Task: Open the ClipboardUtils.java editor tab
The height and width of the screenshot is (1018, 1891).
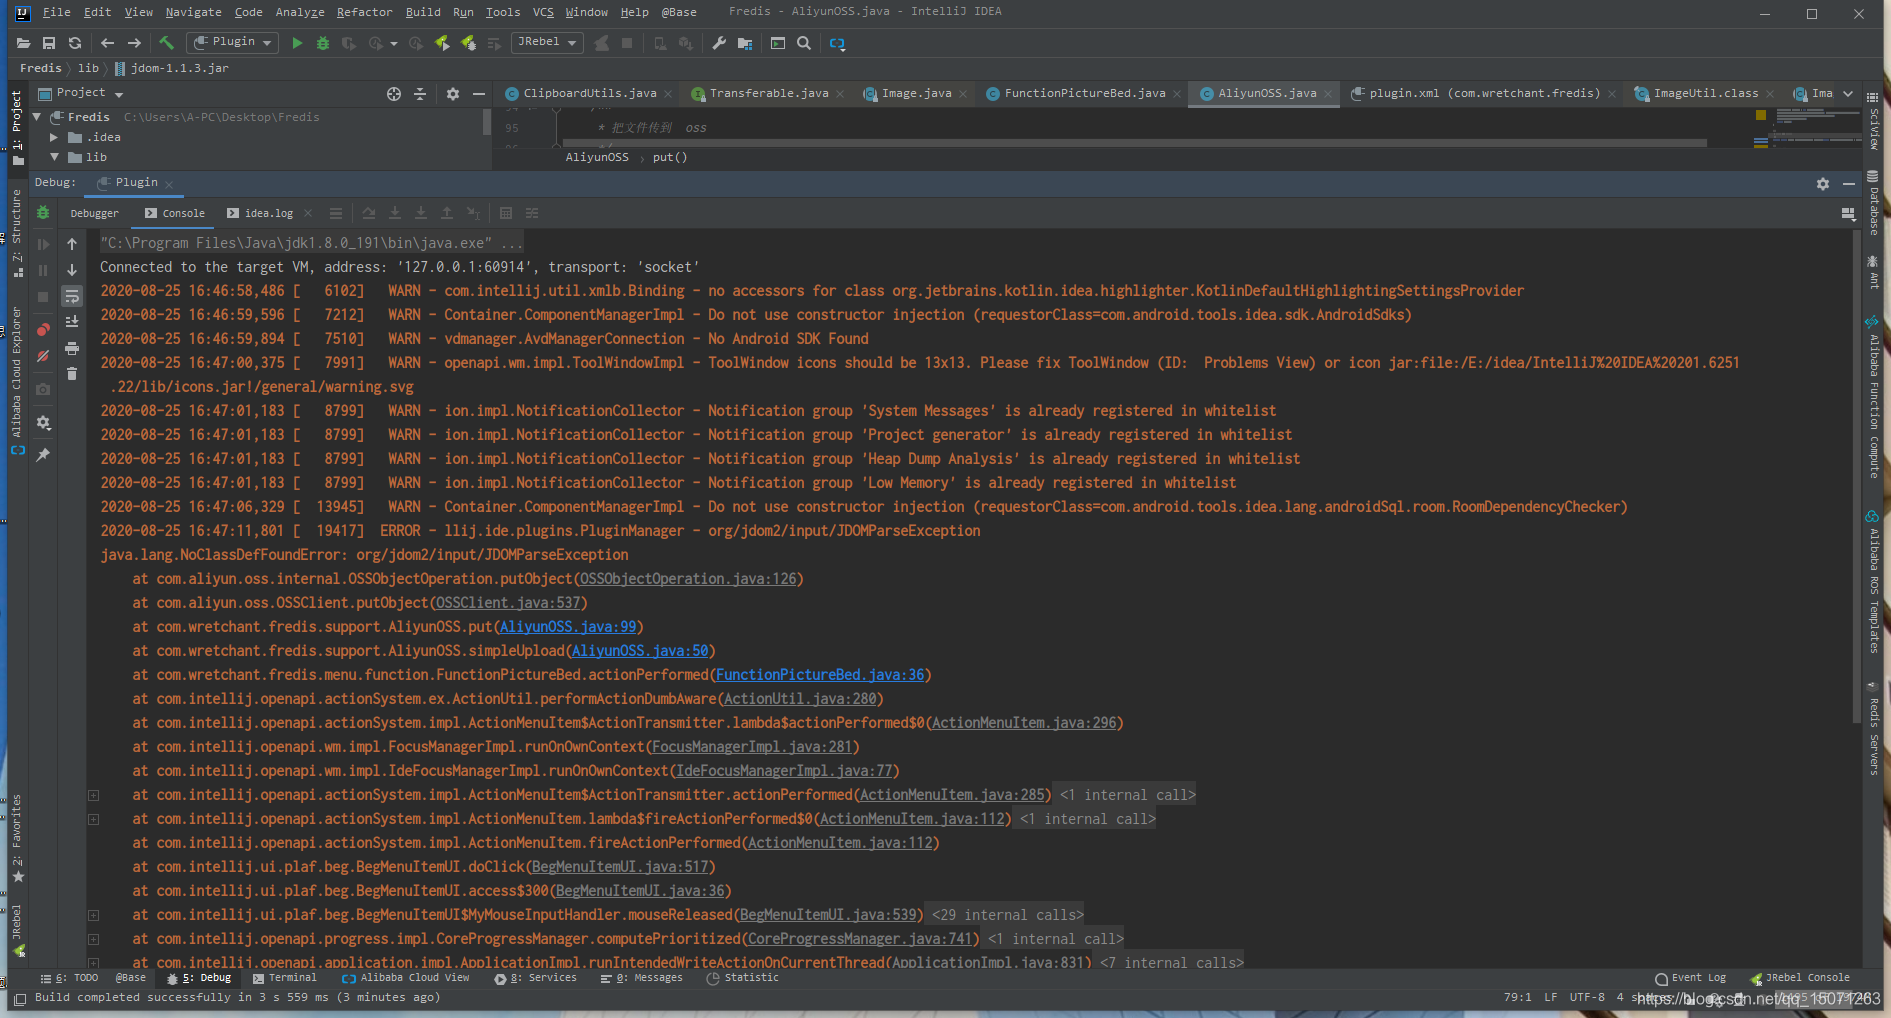Action: (590, 93)
